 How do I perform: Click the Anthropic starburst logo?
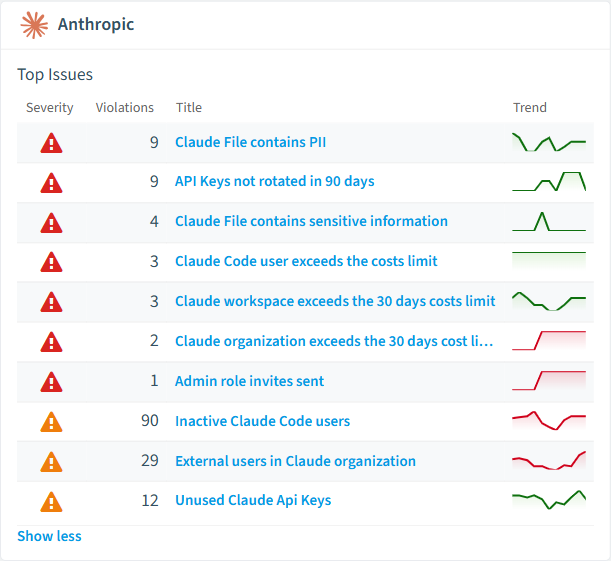pos(34,25)
